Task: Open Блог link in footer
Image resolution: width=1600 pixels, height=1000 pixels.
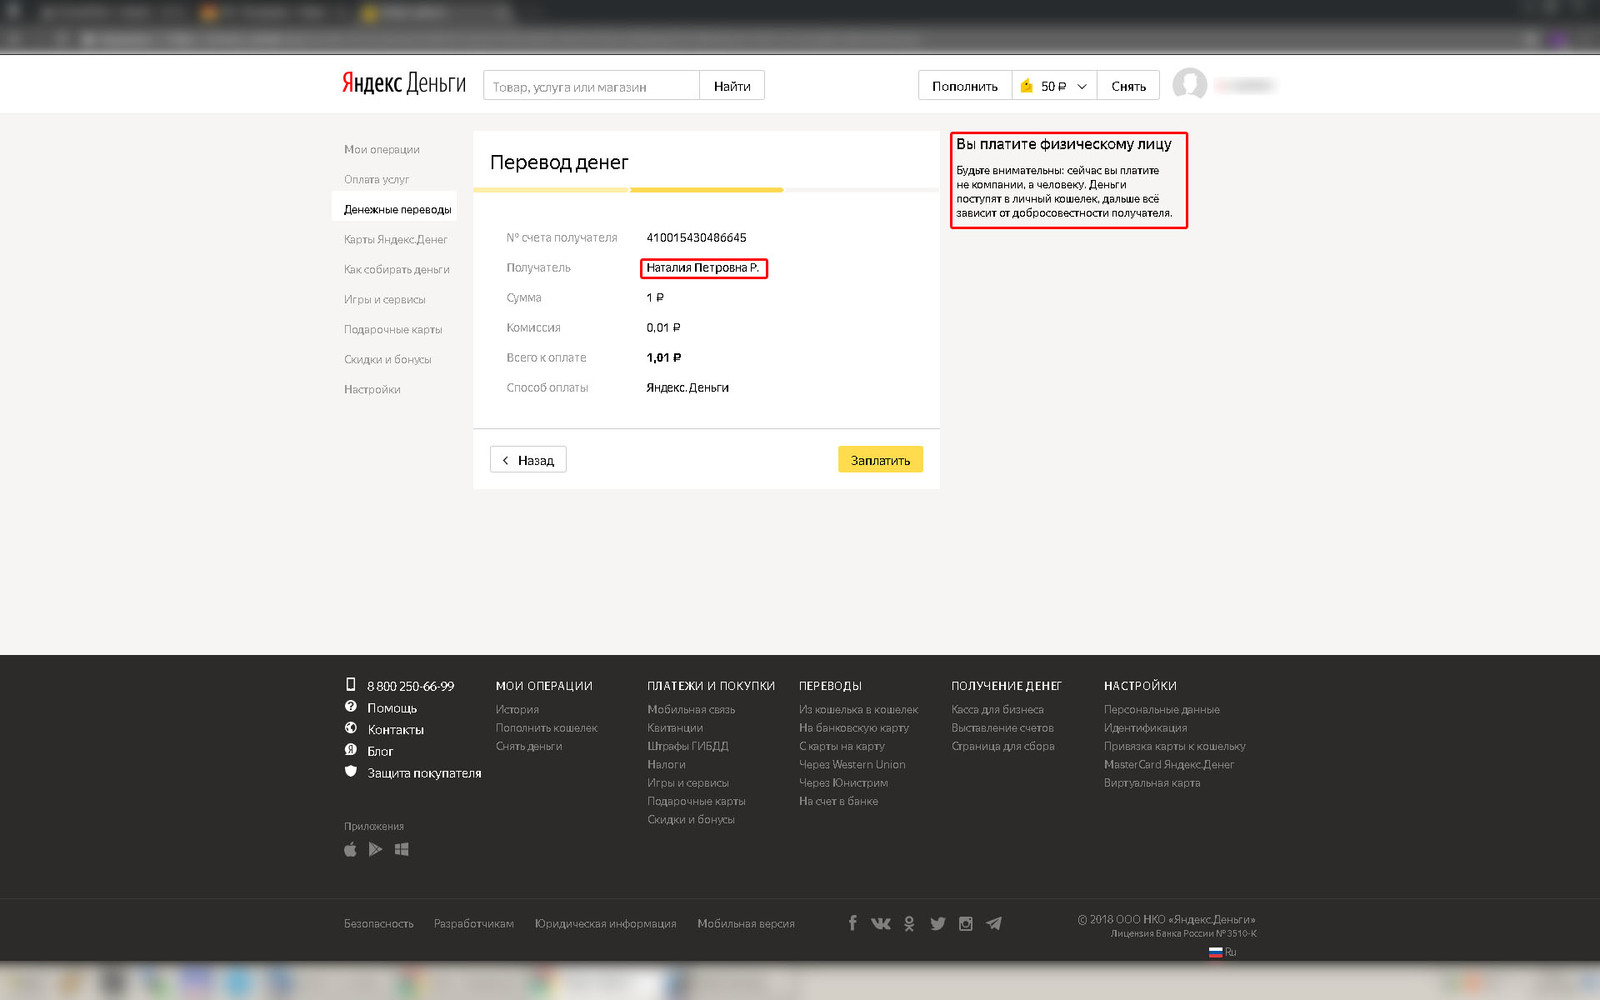Action: (380, 752)
